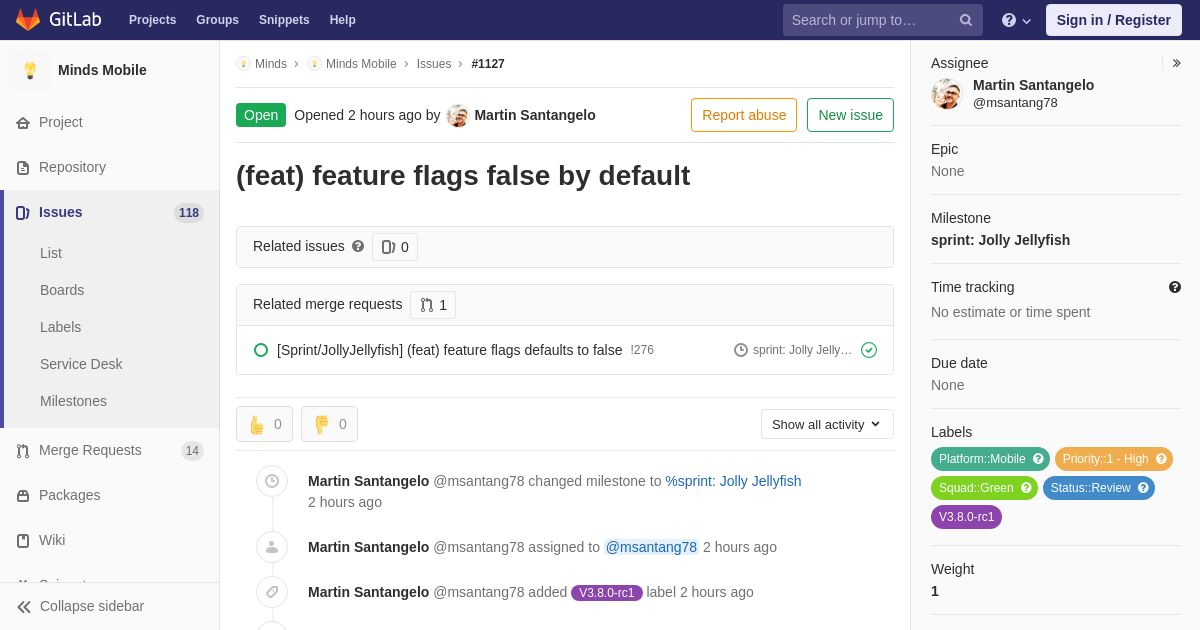
Task: Click the GitLab fox logo
Action: [28, 20]
